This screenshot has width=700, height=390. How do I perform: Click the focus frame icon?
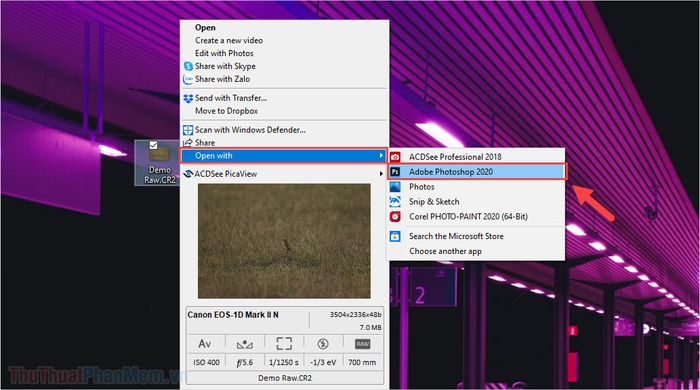tap(284, 344)
